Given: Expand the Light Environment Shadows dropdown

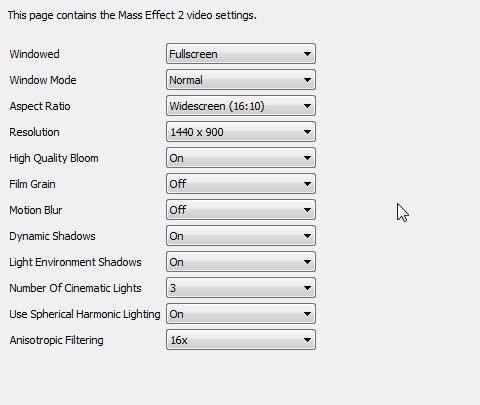Looking at the screenshot, I should pos(241,262).
